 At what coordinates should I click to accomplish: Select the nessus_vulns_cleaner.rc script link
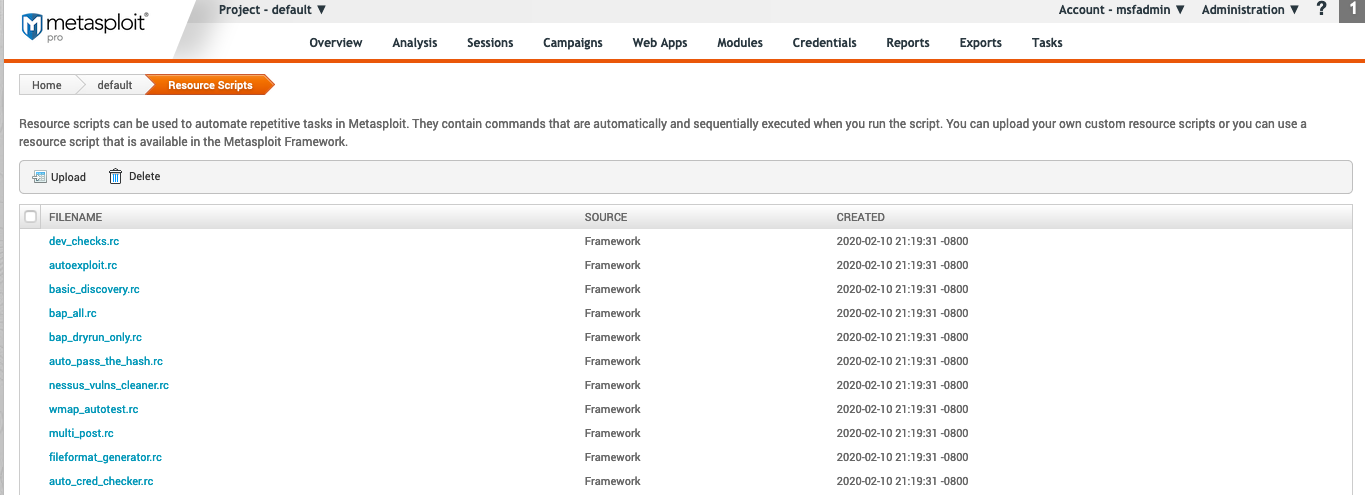point(109,385)
